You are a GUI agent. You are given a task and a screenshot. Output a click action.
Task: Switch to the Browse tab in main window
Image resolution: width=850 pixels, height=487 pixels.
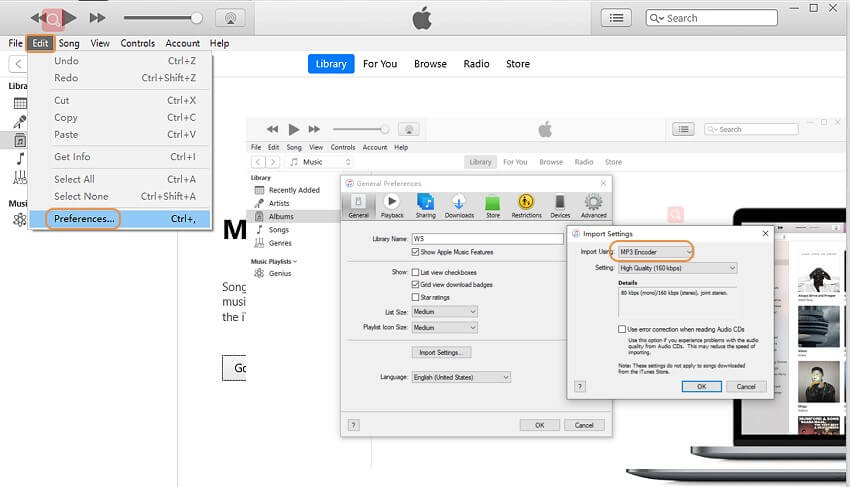(x=430, y=64)
